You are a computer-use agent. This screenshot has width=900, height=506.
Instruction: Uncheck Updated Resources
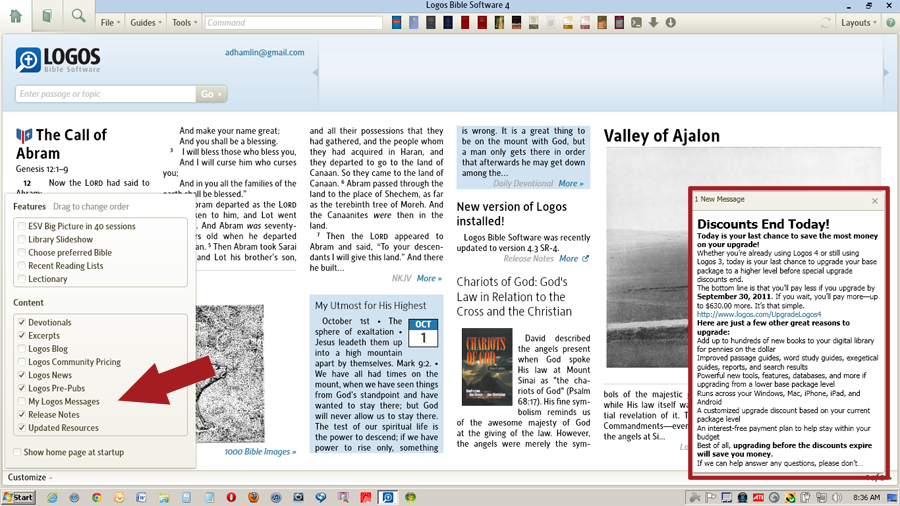tap(22, 428)
